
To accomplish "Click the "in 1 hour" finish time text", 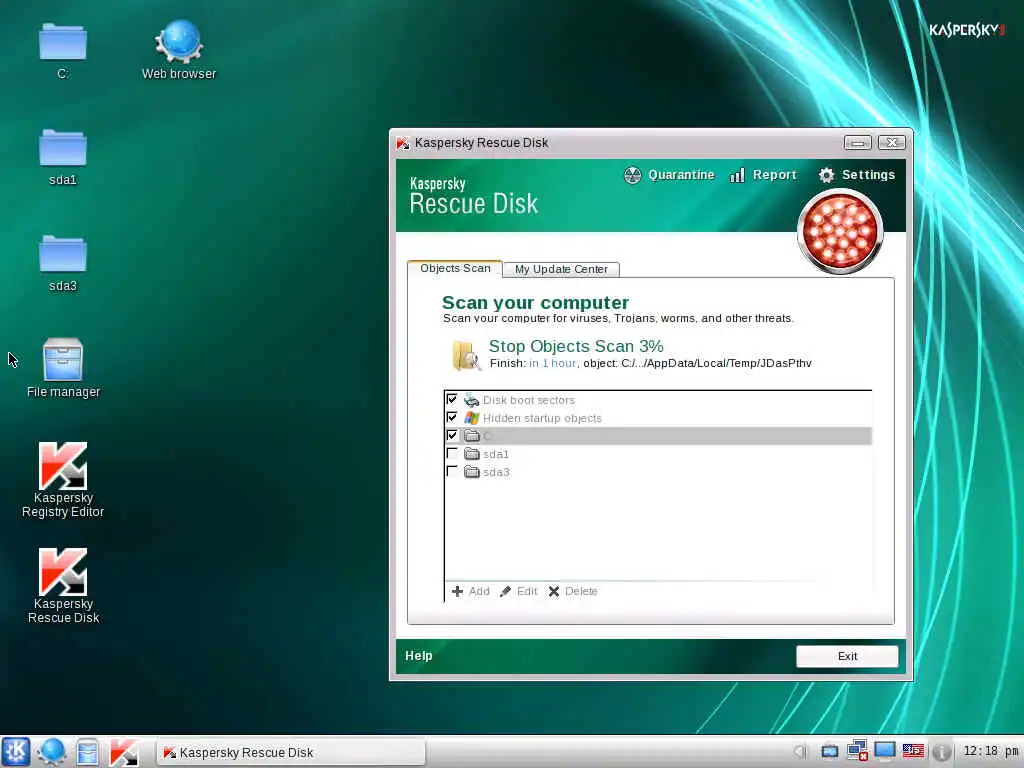I will [552, 363].
